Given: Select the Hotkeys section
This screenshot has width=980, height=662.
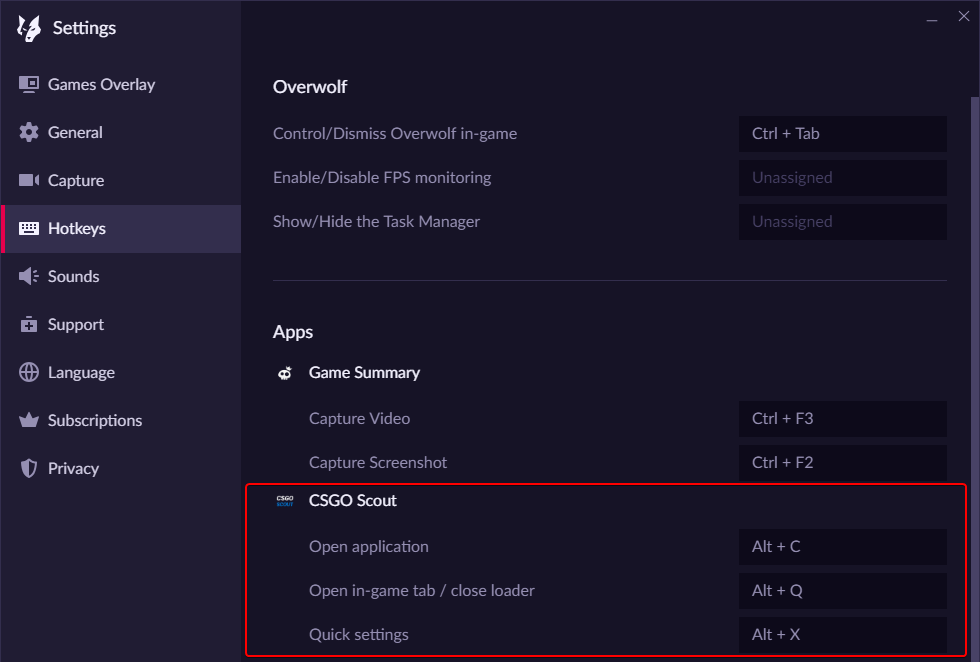Looking at the screenshot, I should coord(121,229).
